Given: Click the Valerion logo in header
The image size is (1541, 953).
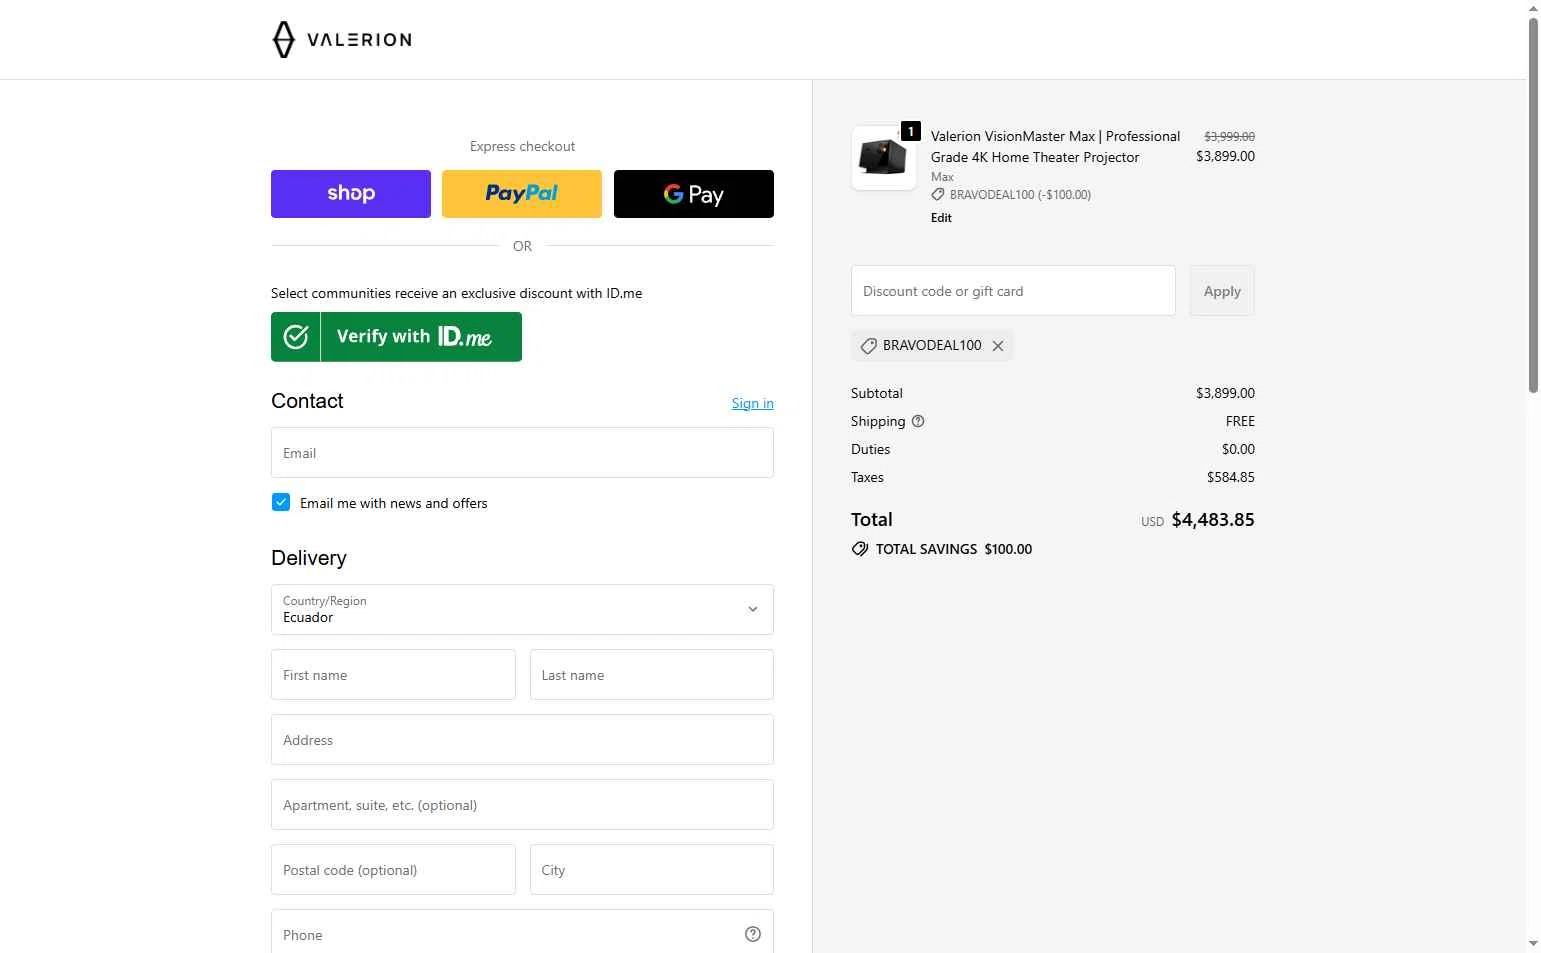Looking at the screenshot, I should 342,40.
